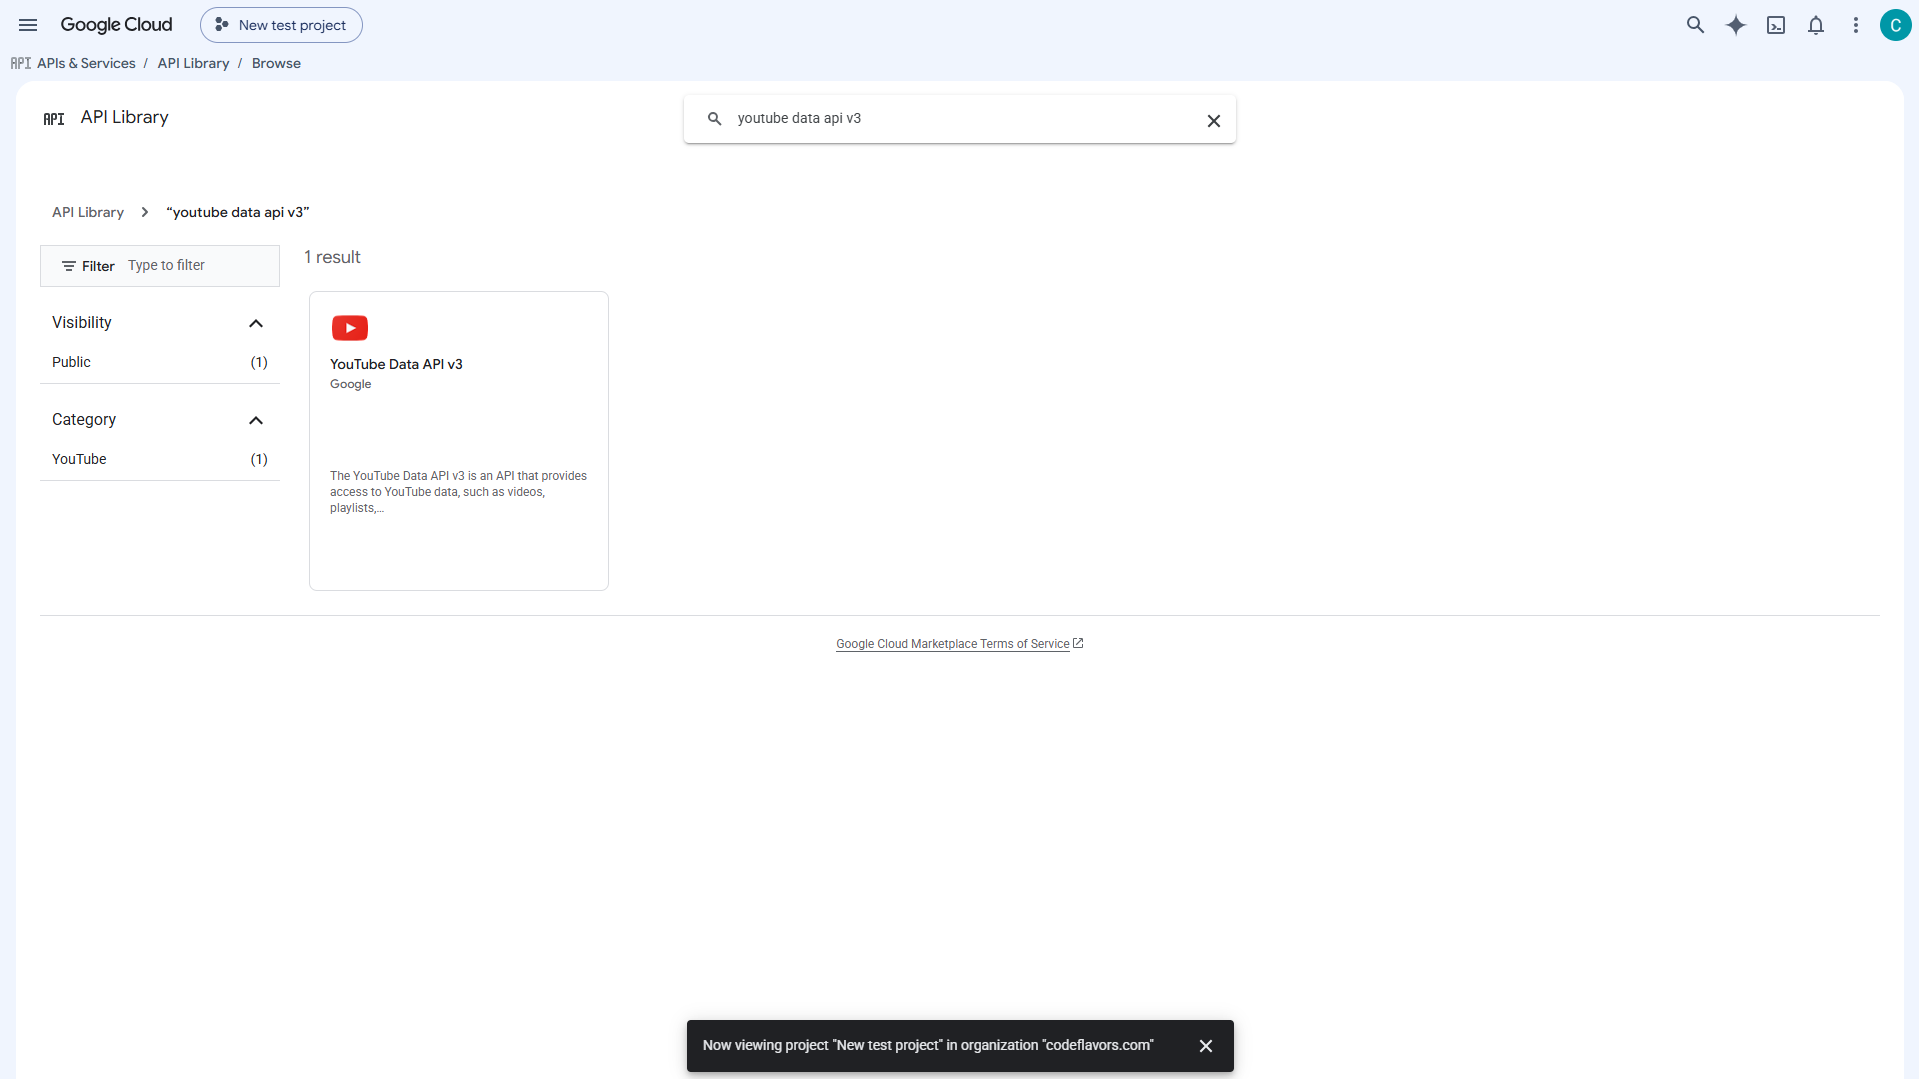1919x1079 pixels.
Task: Focus the Type to filter field
Action: point(198,266)
